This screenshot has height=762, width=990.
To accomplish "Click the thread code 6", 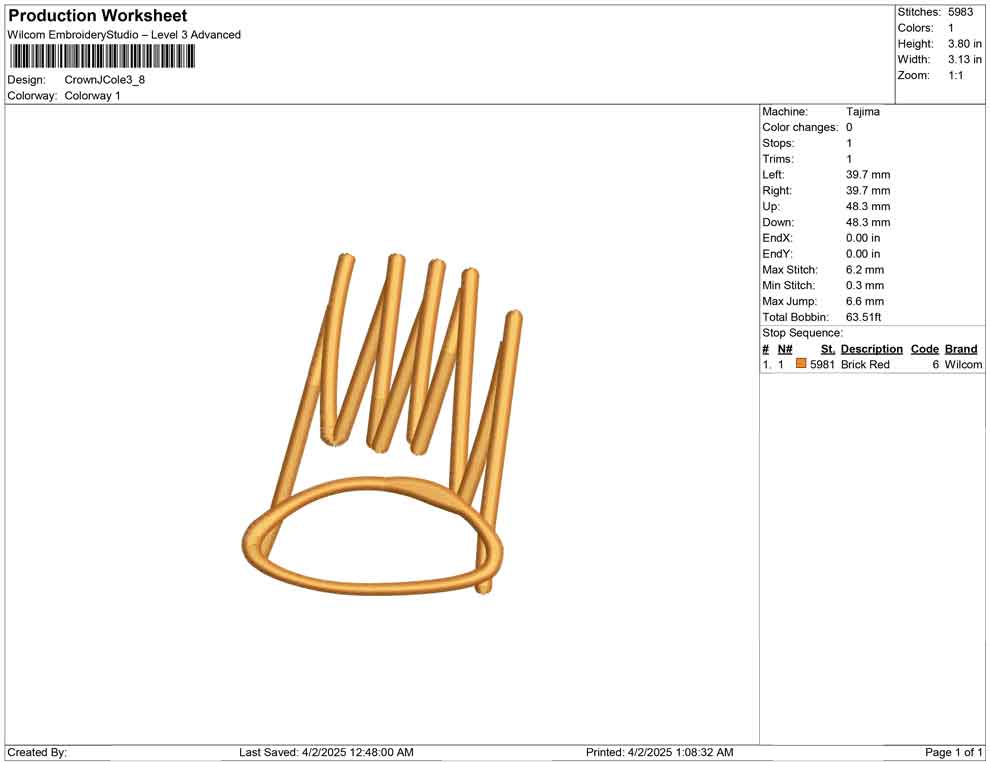I will tap(936, 364).
